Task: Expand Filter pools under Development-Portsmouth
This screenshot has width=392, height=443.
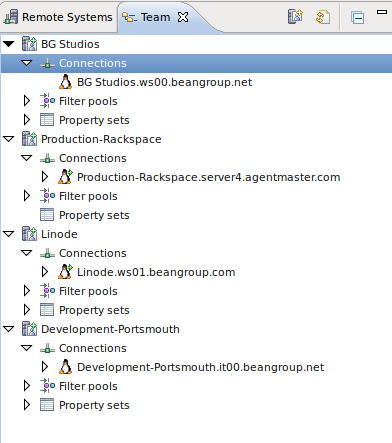Action: 27,386
